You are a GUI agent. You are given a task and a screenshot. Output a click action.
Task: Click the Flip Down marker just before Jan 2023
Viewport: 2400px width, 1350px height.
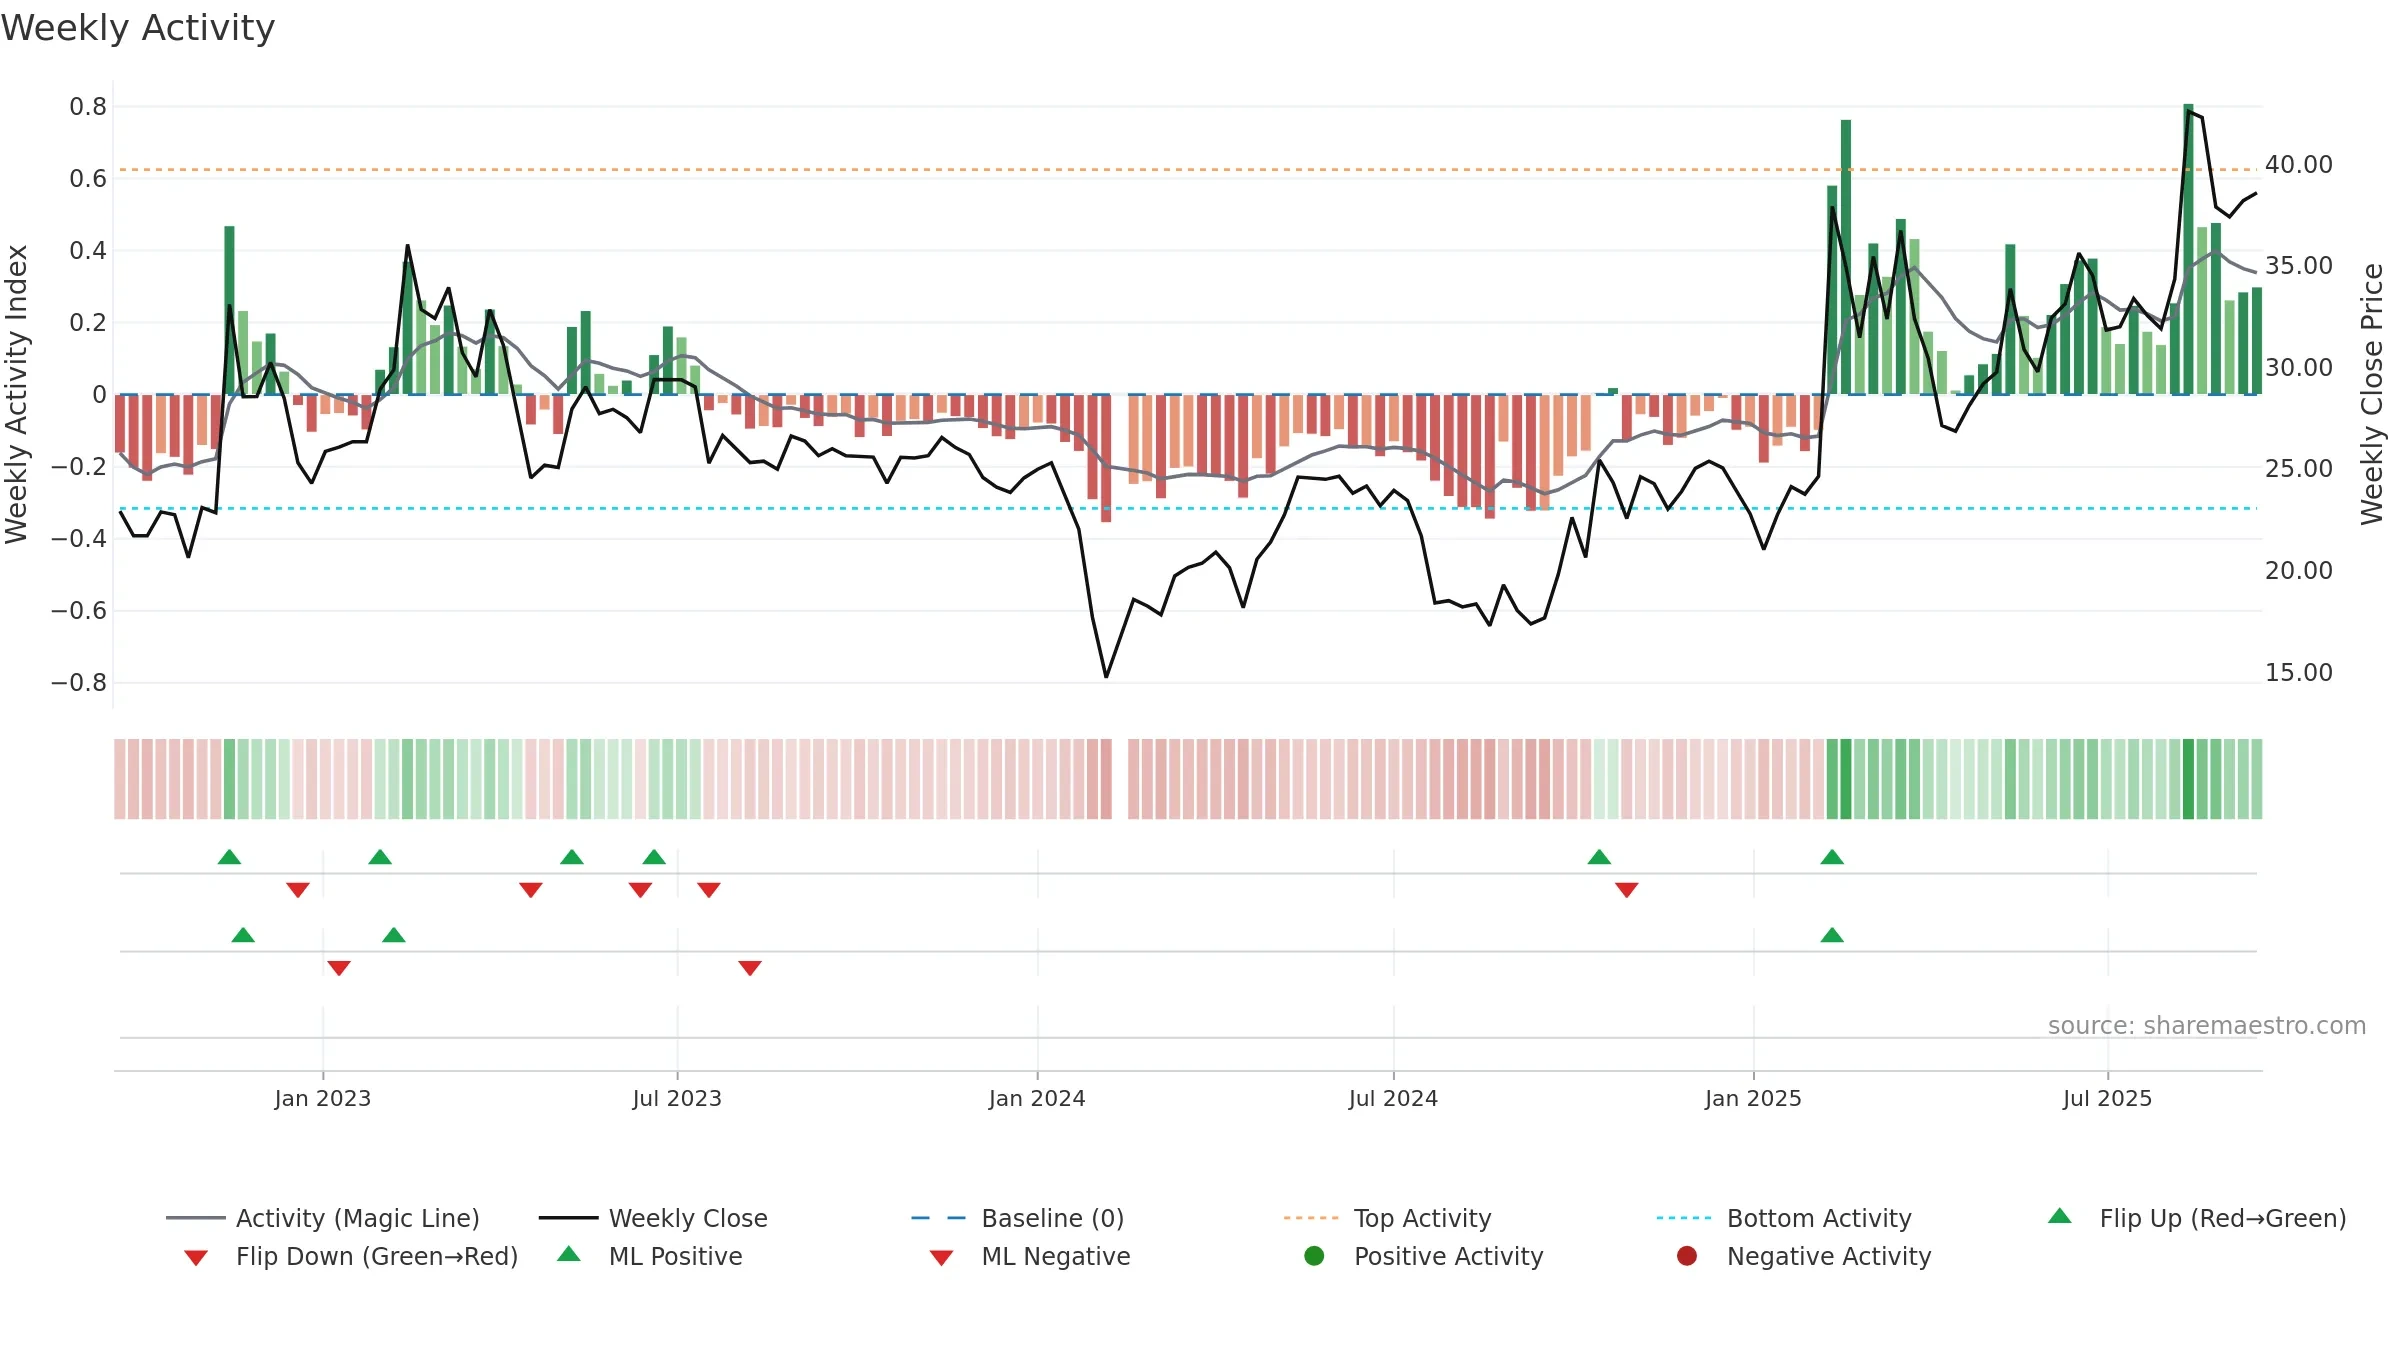tap(298, 890)
